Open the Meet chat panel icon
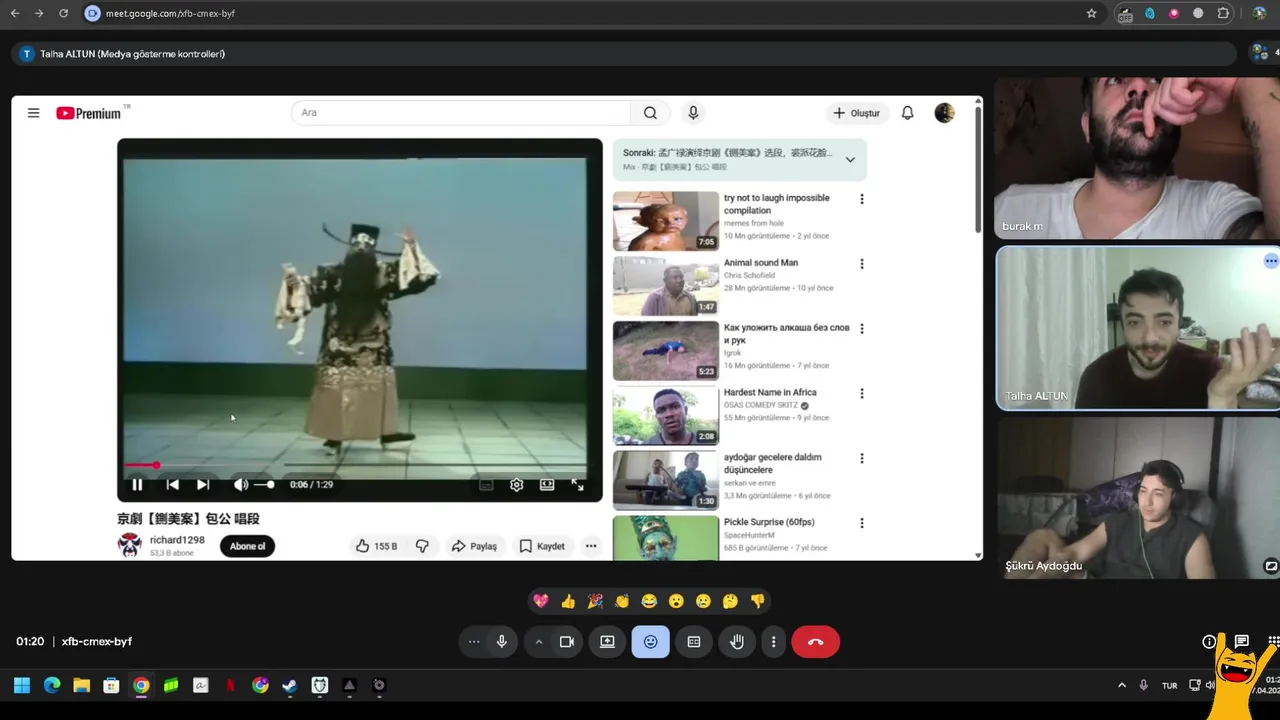Screen dimensions: 1280x720 tap(1241, 642)
